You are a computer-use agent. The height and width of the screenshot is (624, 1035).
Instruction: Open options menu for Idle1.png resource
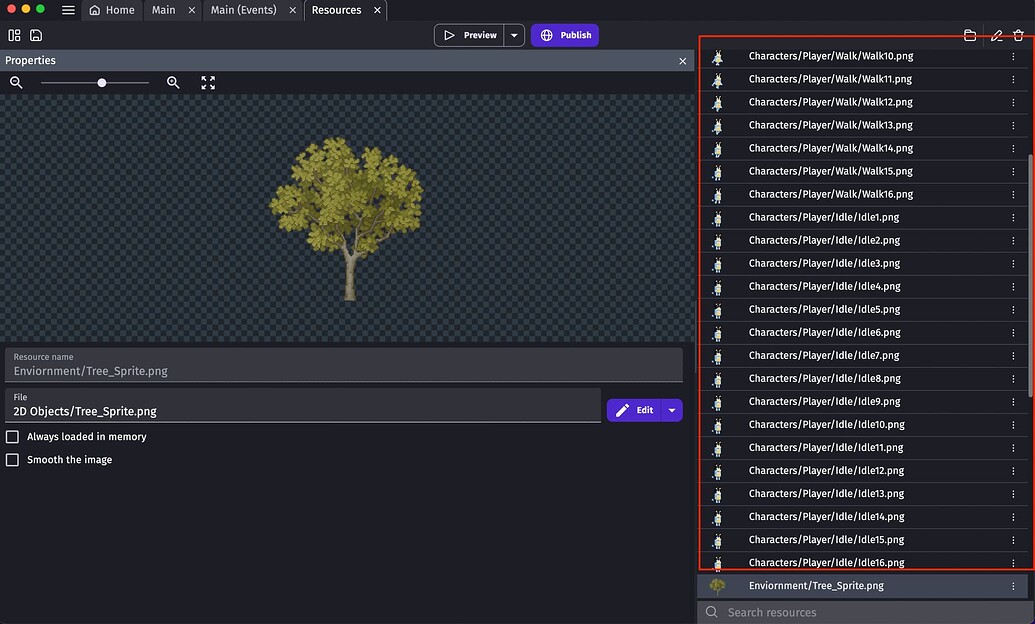pyautogui.click(x=1013, y=217)
